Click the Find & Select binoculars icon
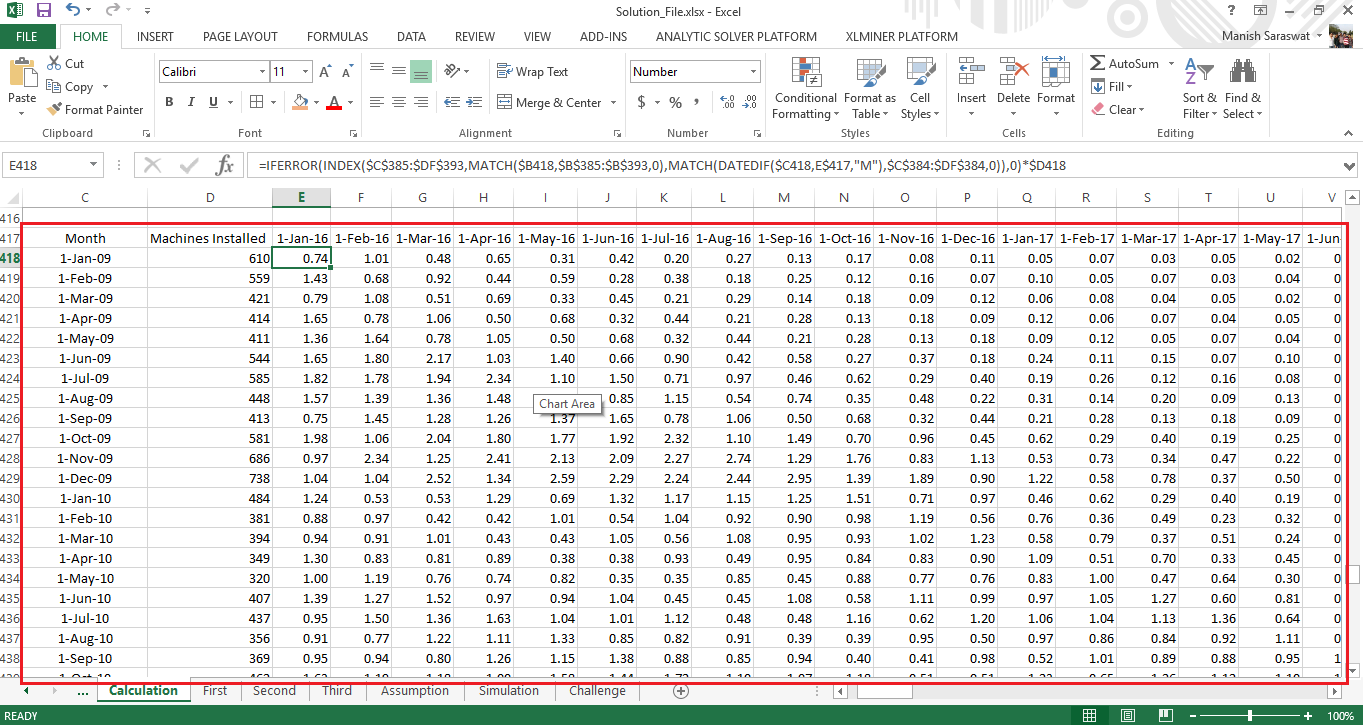This screenshot has height=725, width=1363. [1242, 74]
